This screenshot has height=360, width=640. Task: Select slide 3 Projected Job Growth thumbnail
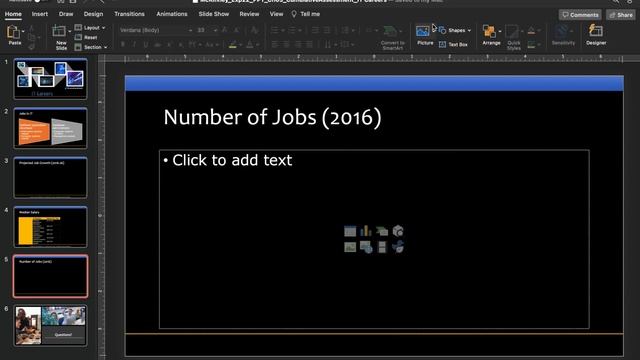click(50, 178)
